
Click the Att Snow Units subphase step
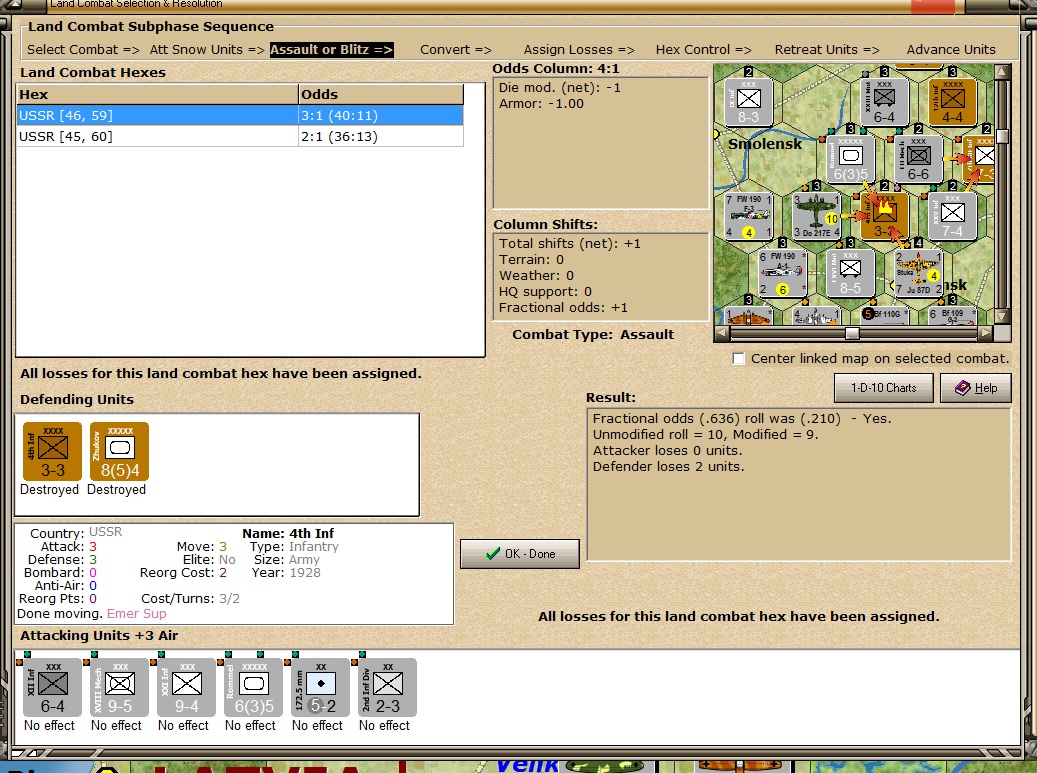tap(207, 50)
